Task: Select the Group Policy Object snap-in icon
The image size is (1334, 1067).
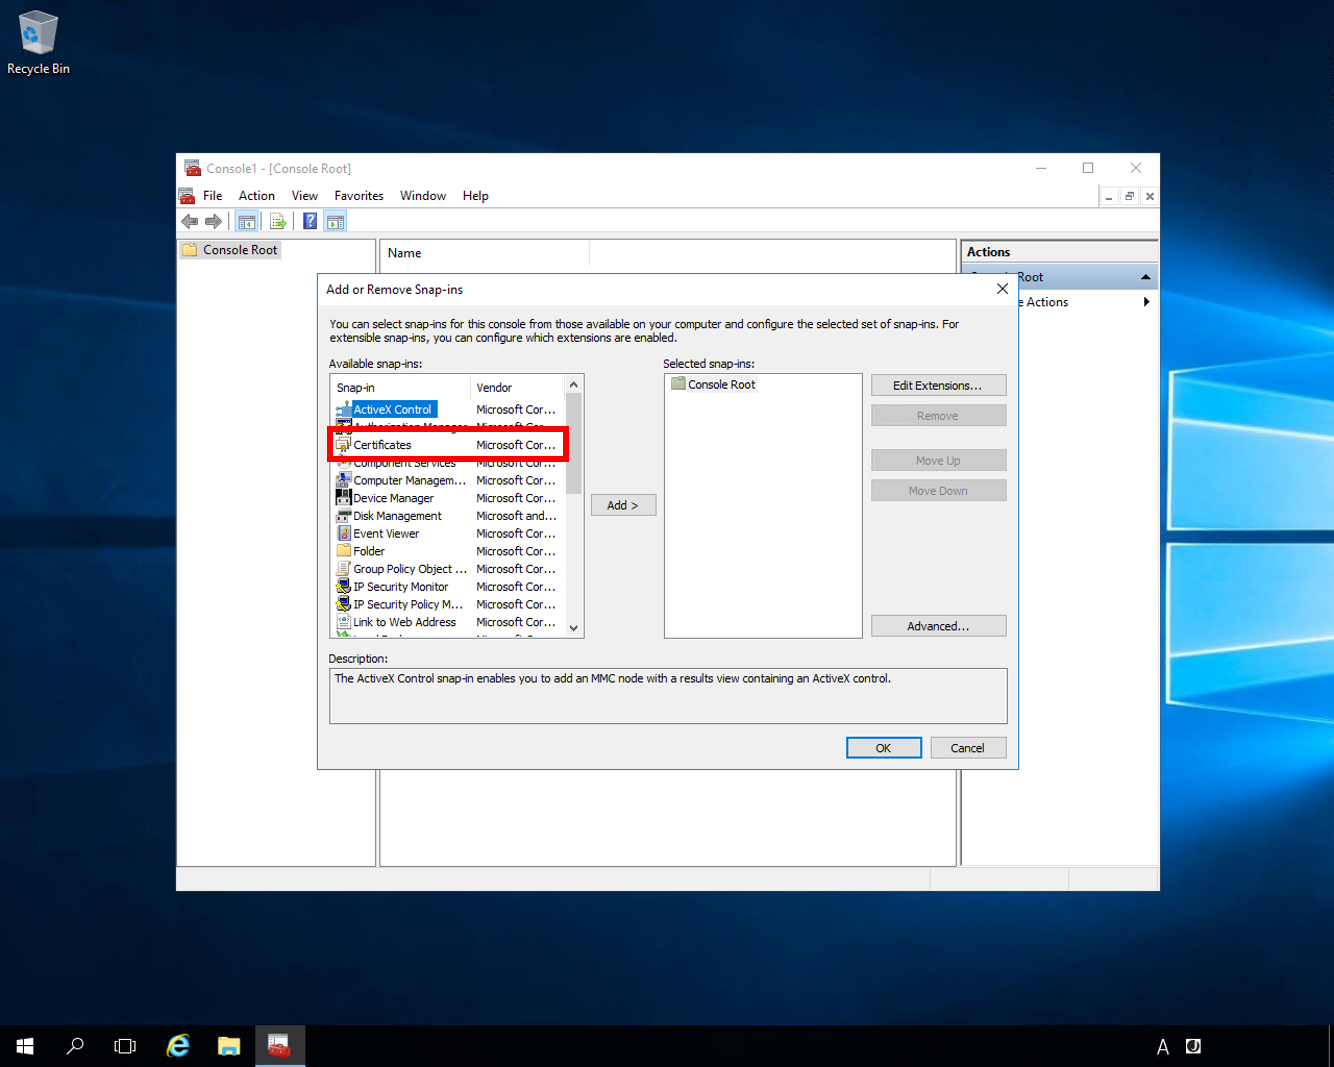Action: click(344, 569)
